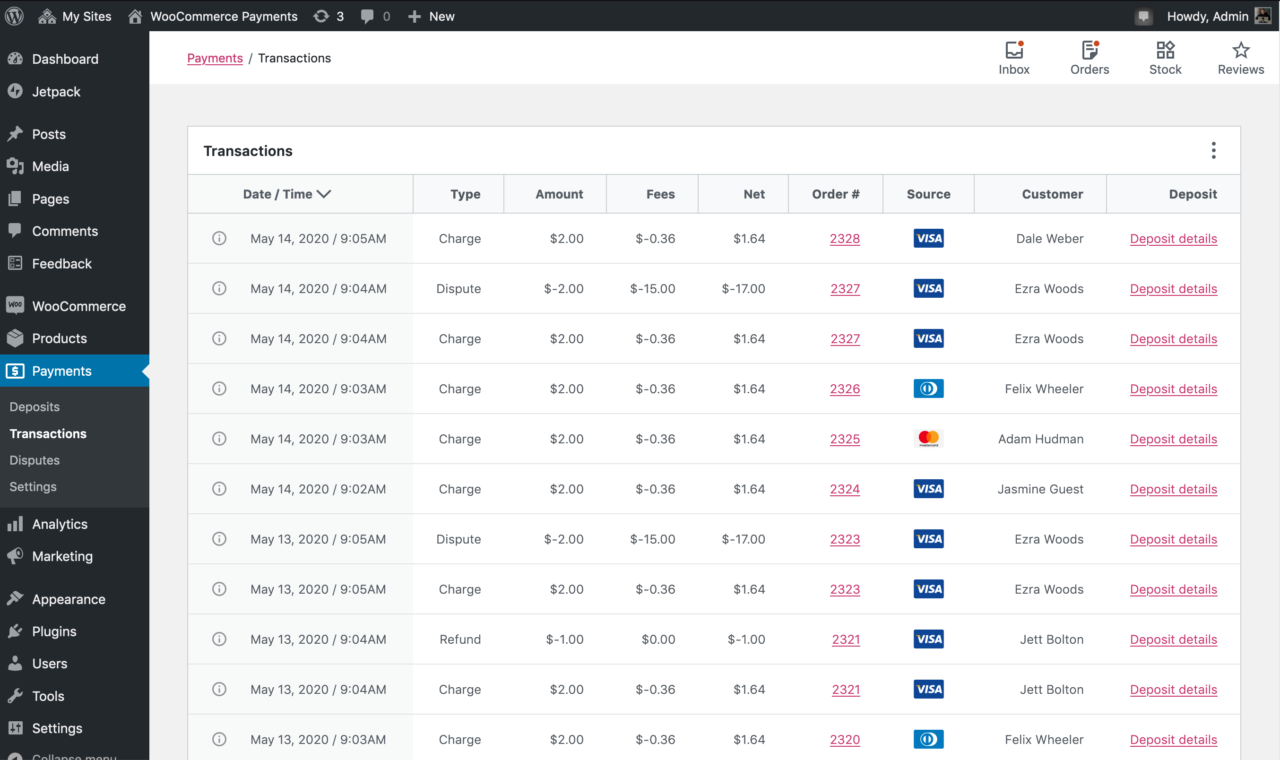Open Deposits submenu item
This screenshot has height=760, width=1280.
click(35, 407)
